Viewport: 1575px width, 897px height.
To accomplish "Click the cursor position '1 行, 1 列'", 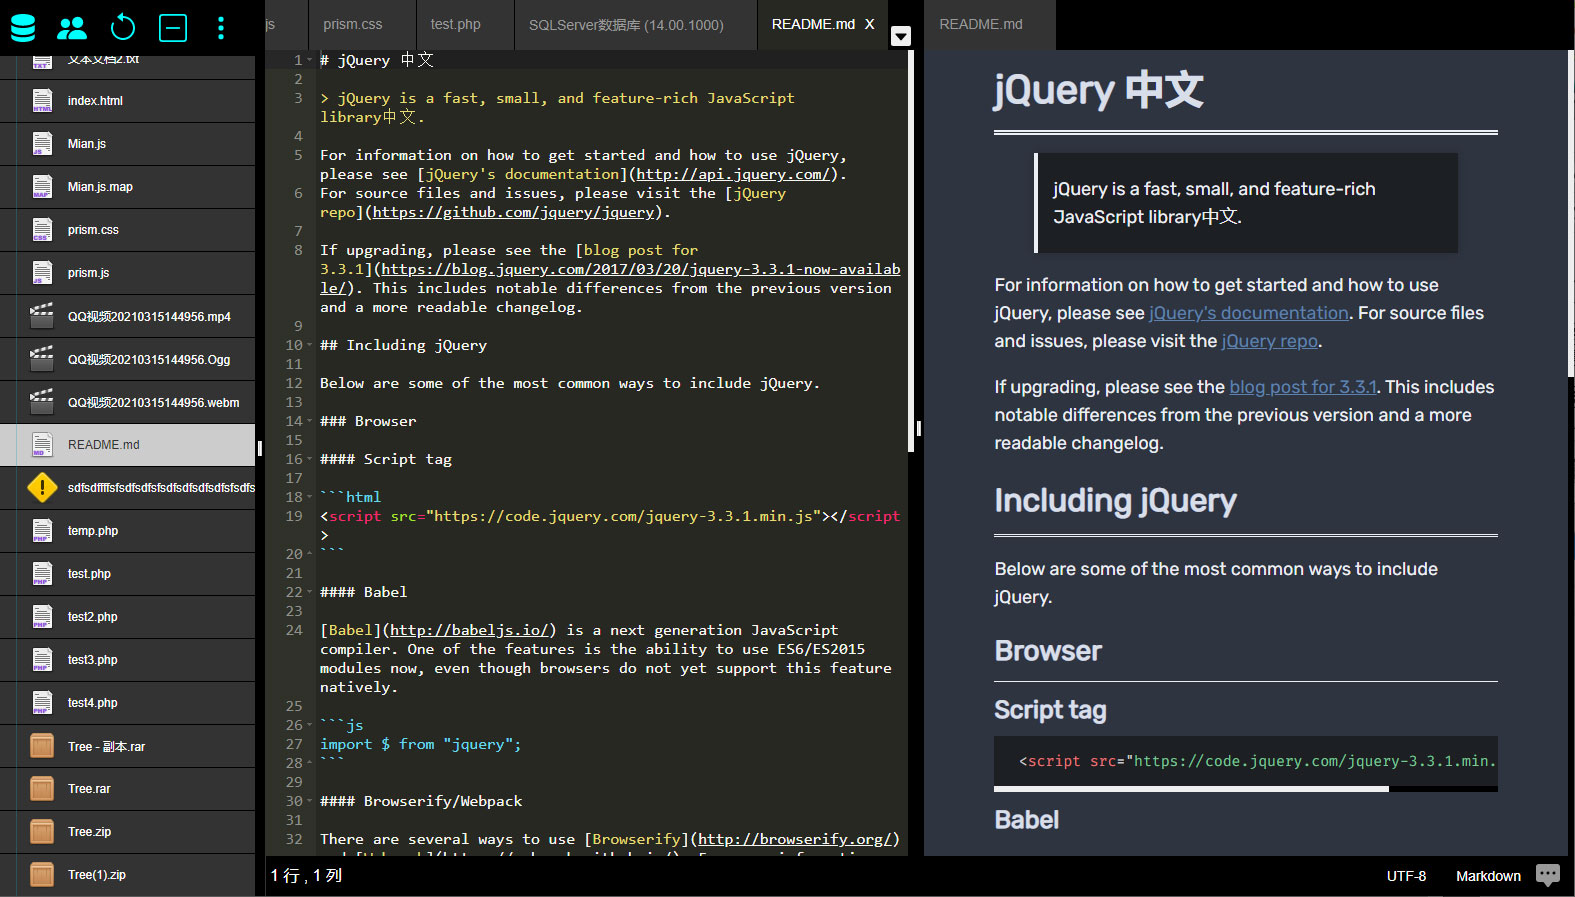I will point(306,876).
